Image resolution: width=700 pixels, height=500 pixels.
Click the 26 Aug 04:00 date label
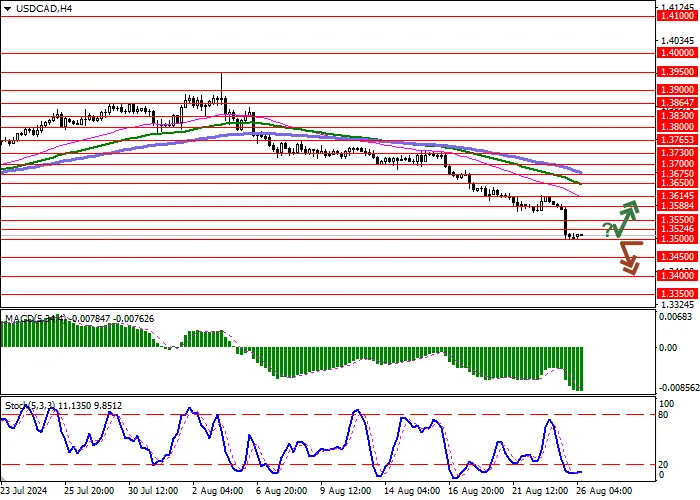604,491
